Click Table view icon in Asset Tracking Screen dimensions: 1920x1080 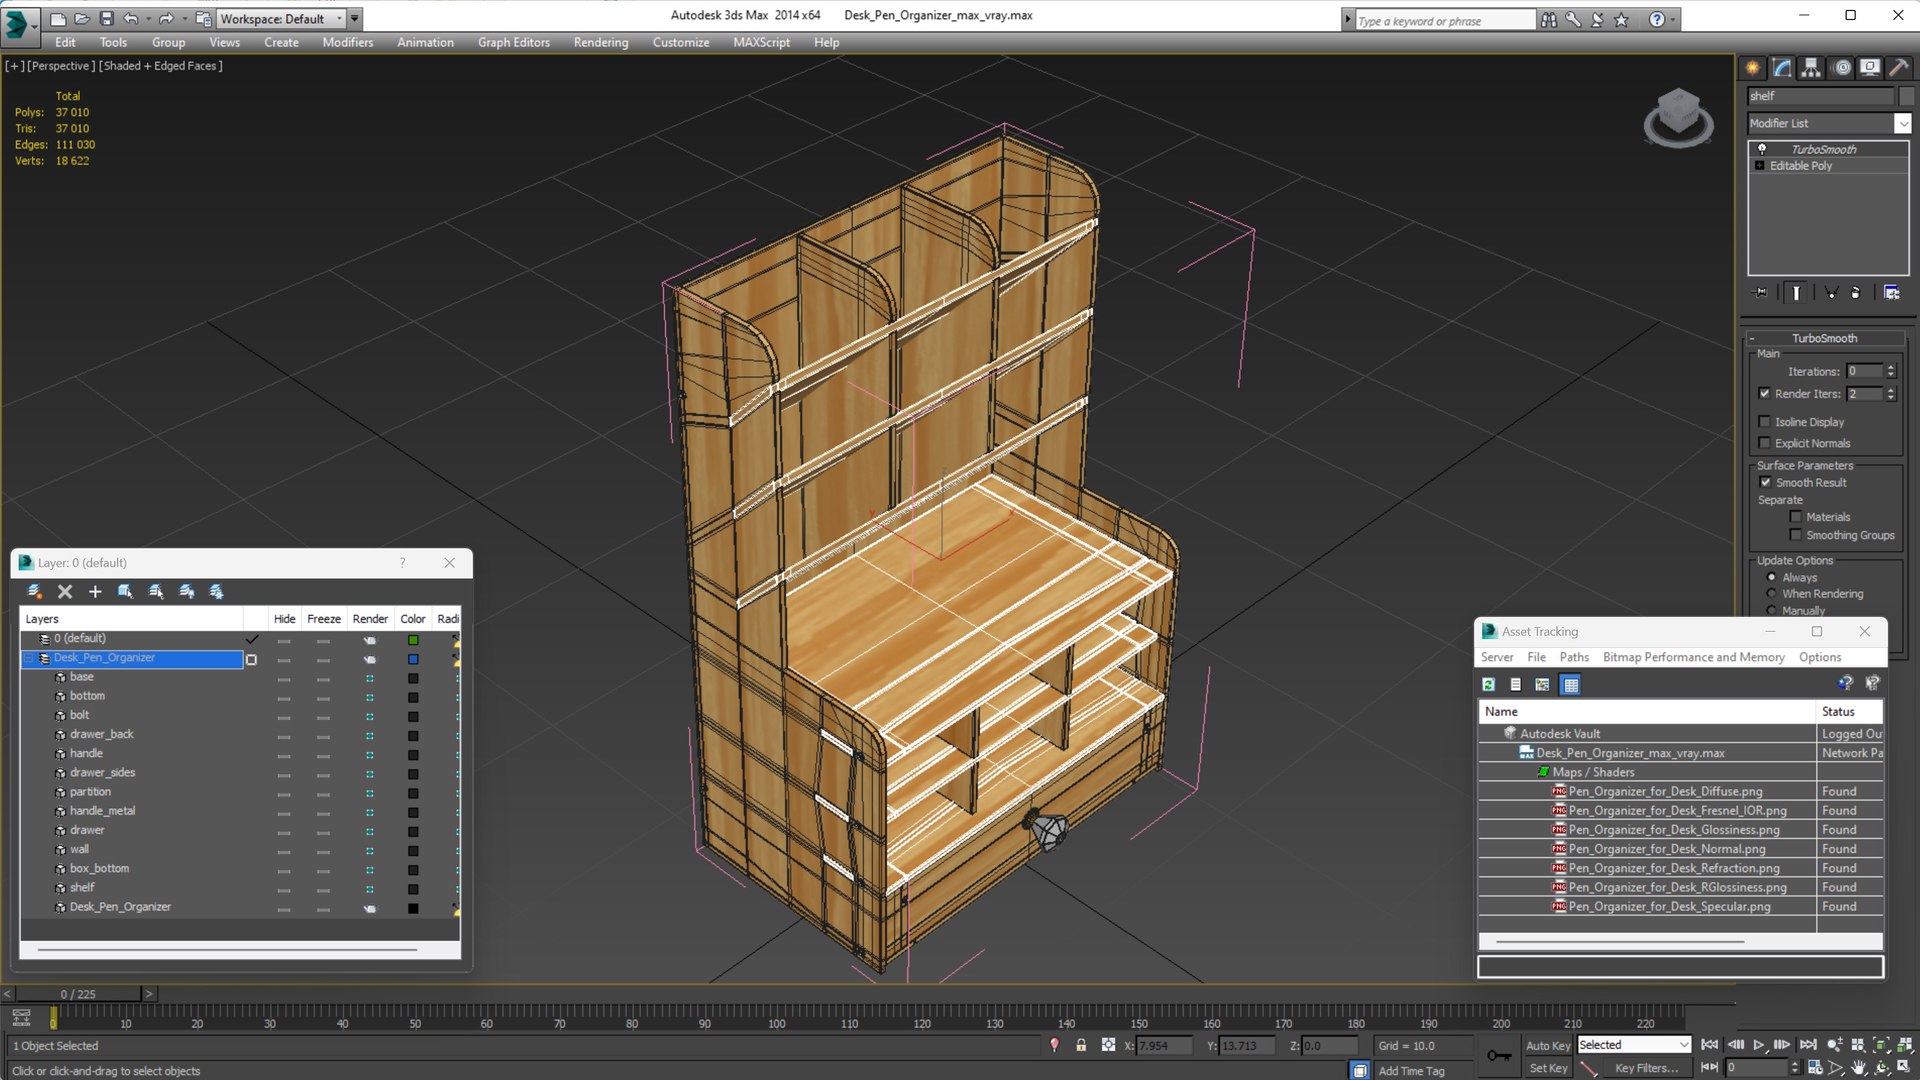pyautogui.click(x=1570, y=685)
